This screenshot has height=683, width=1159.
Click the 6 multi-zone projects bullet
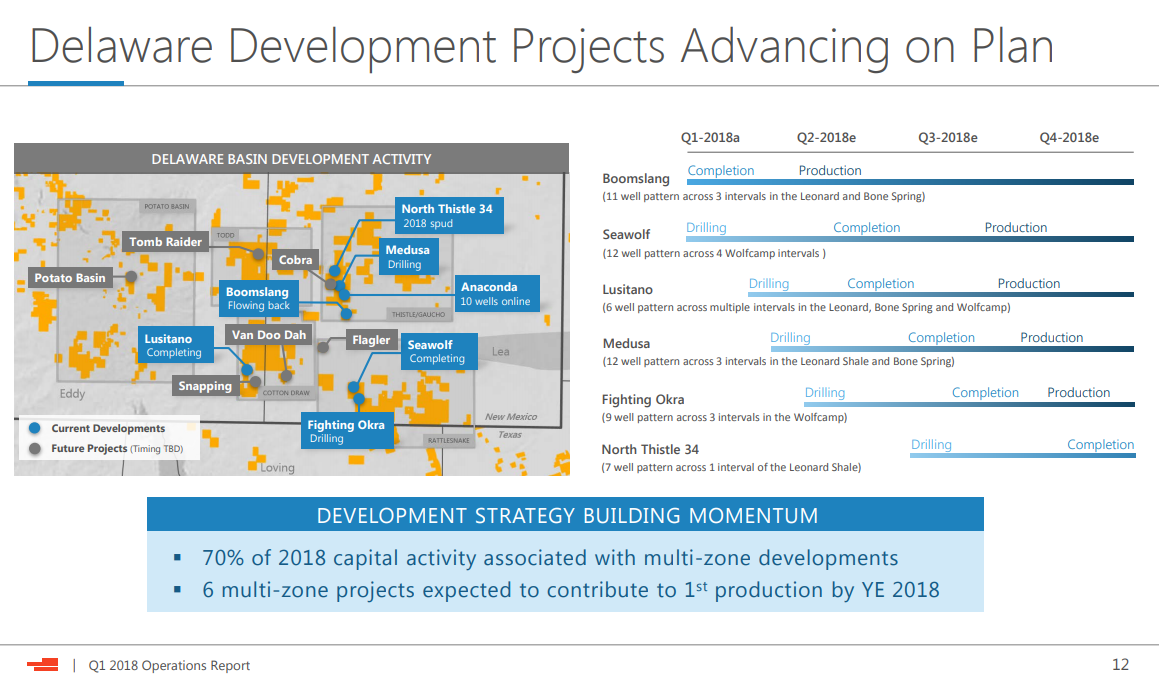(x=571, y=590)
